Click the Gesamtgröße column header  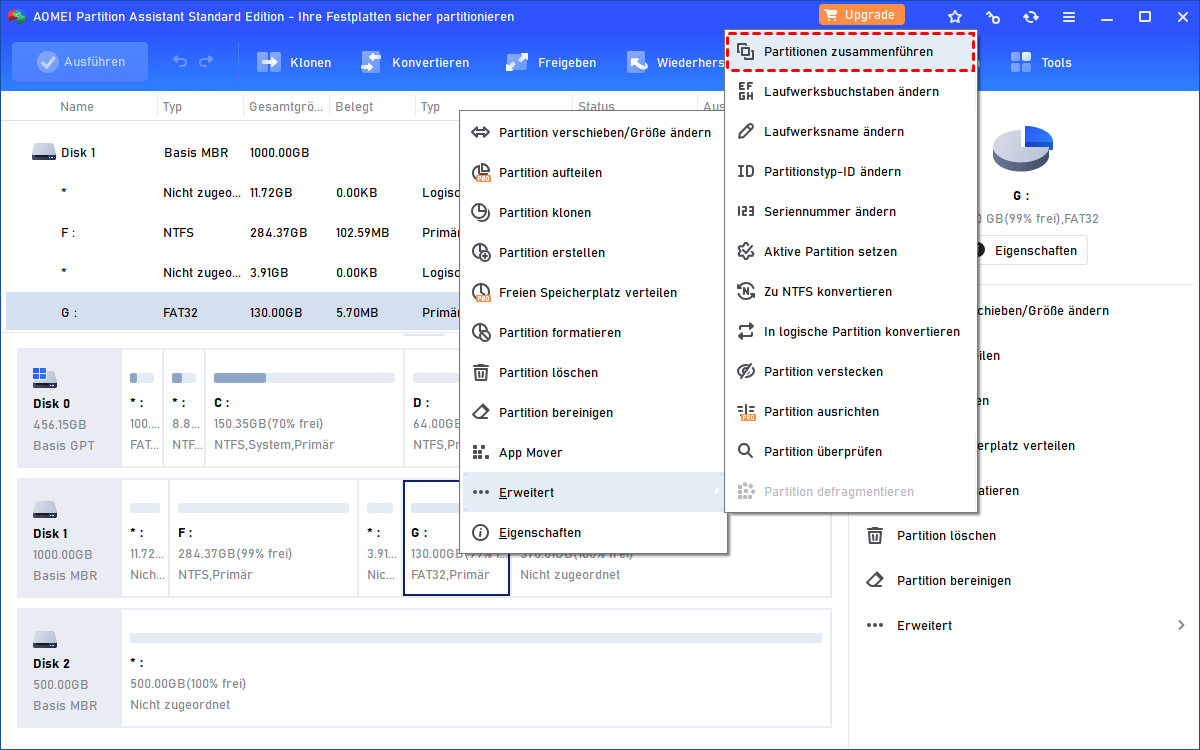(x=286, y=106)
